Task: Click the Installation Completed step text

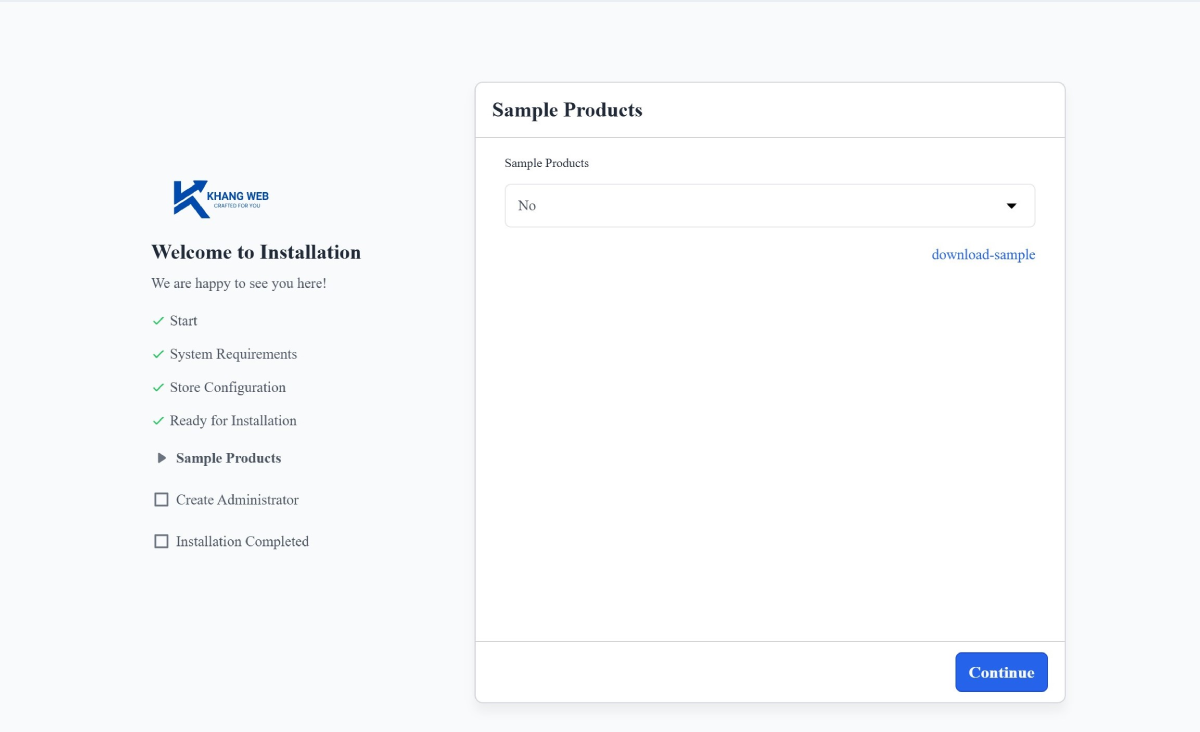Action: click(x=242, y=541)
